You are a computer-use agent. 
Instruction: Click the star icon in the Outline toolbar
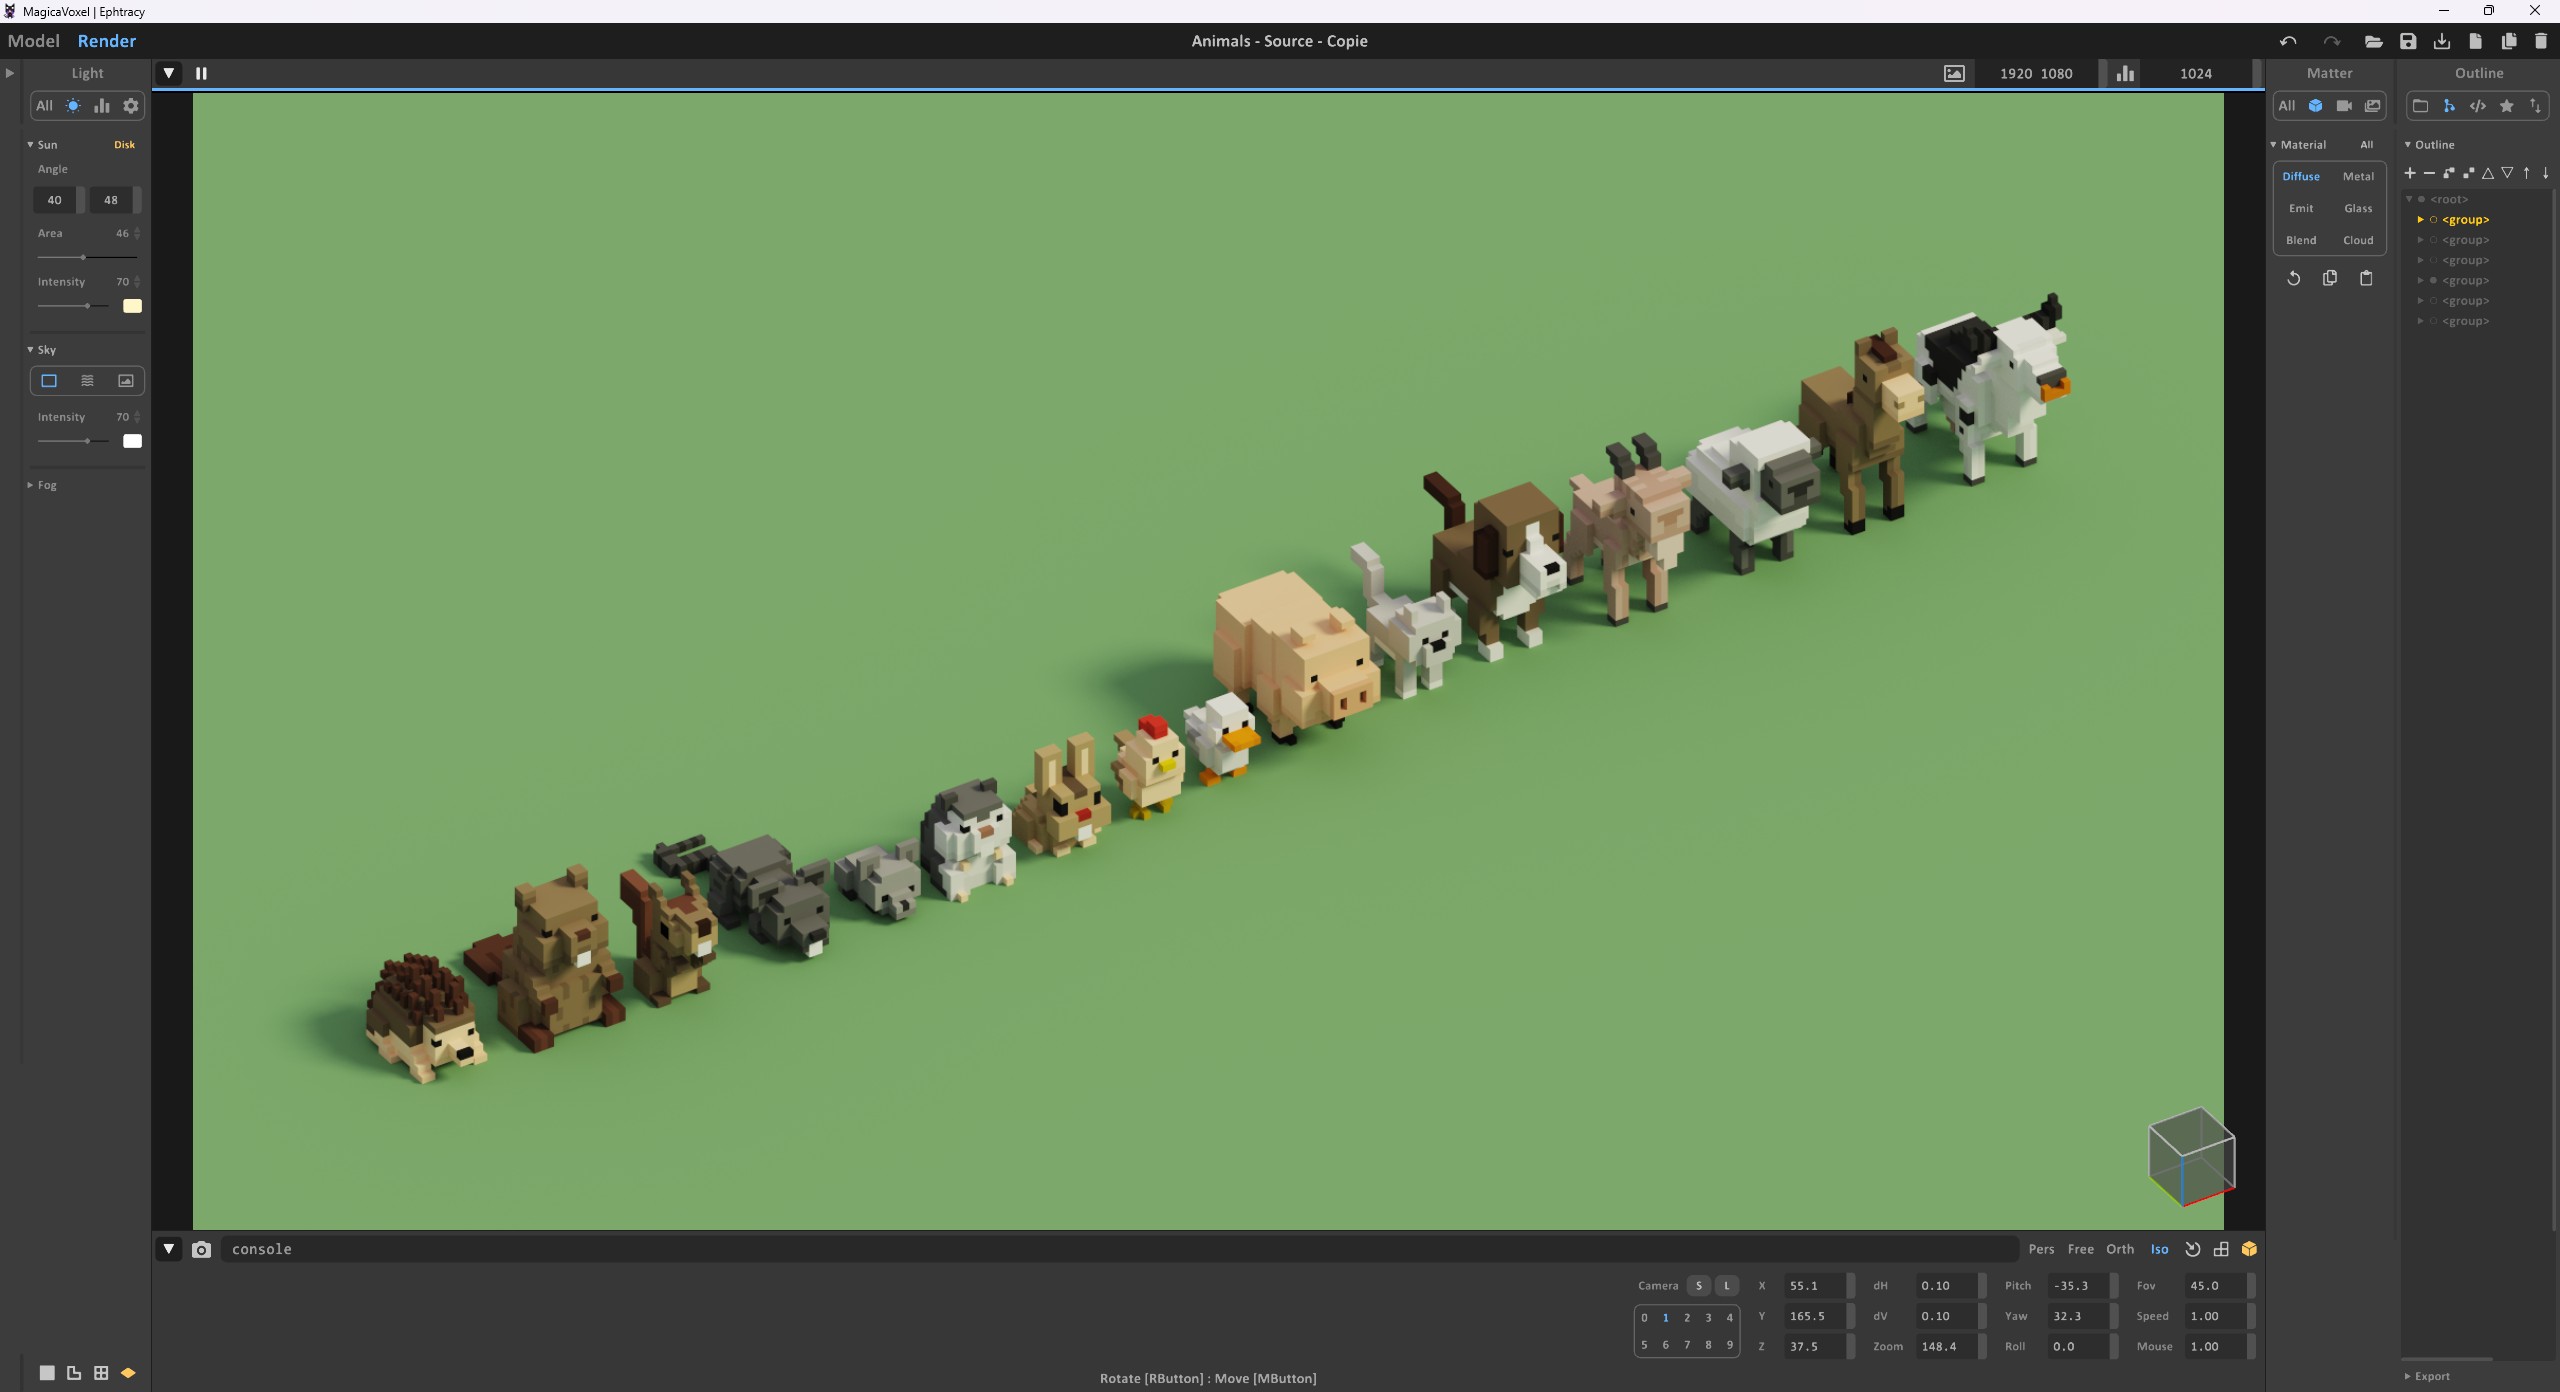pos(2506,106)
